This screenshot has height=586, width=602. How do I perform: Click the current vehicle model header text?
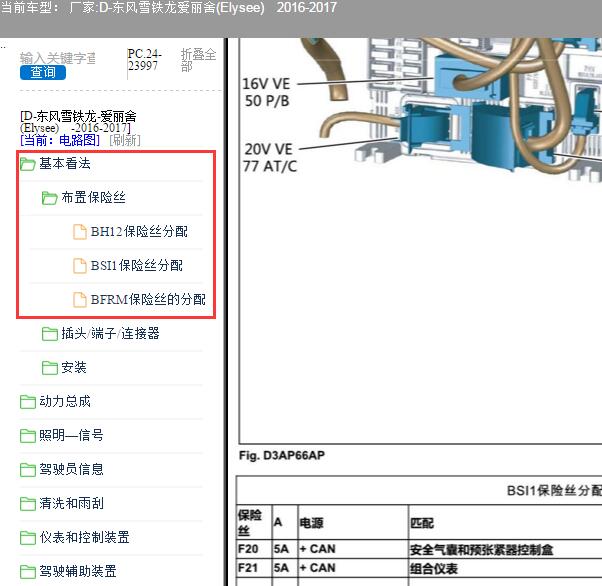[169, 8]
